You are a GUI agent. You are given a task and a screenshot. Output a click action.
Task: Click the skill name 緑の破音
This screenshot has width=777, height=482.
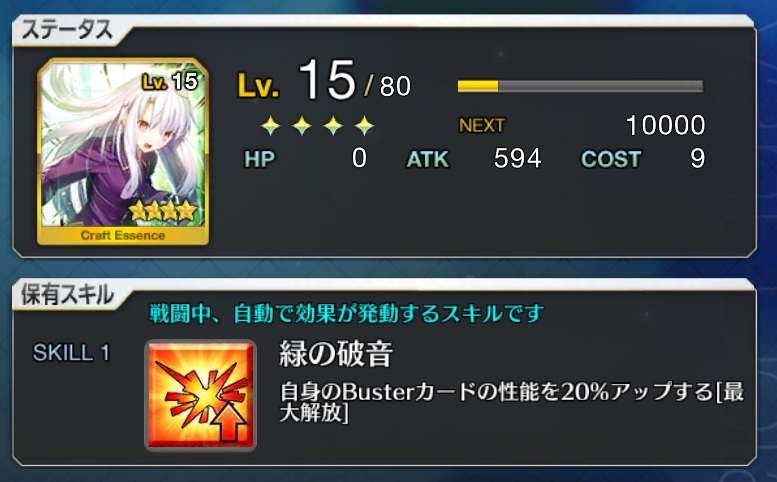pos(336,354)
